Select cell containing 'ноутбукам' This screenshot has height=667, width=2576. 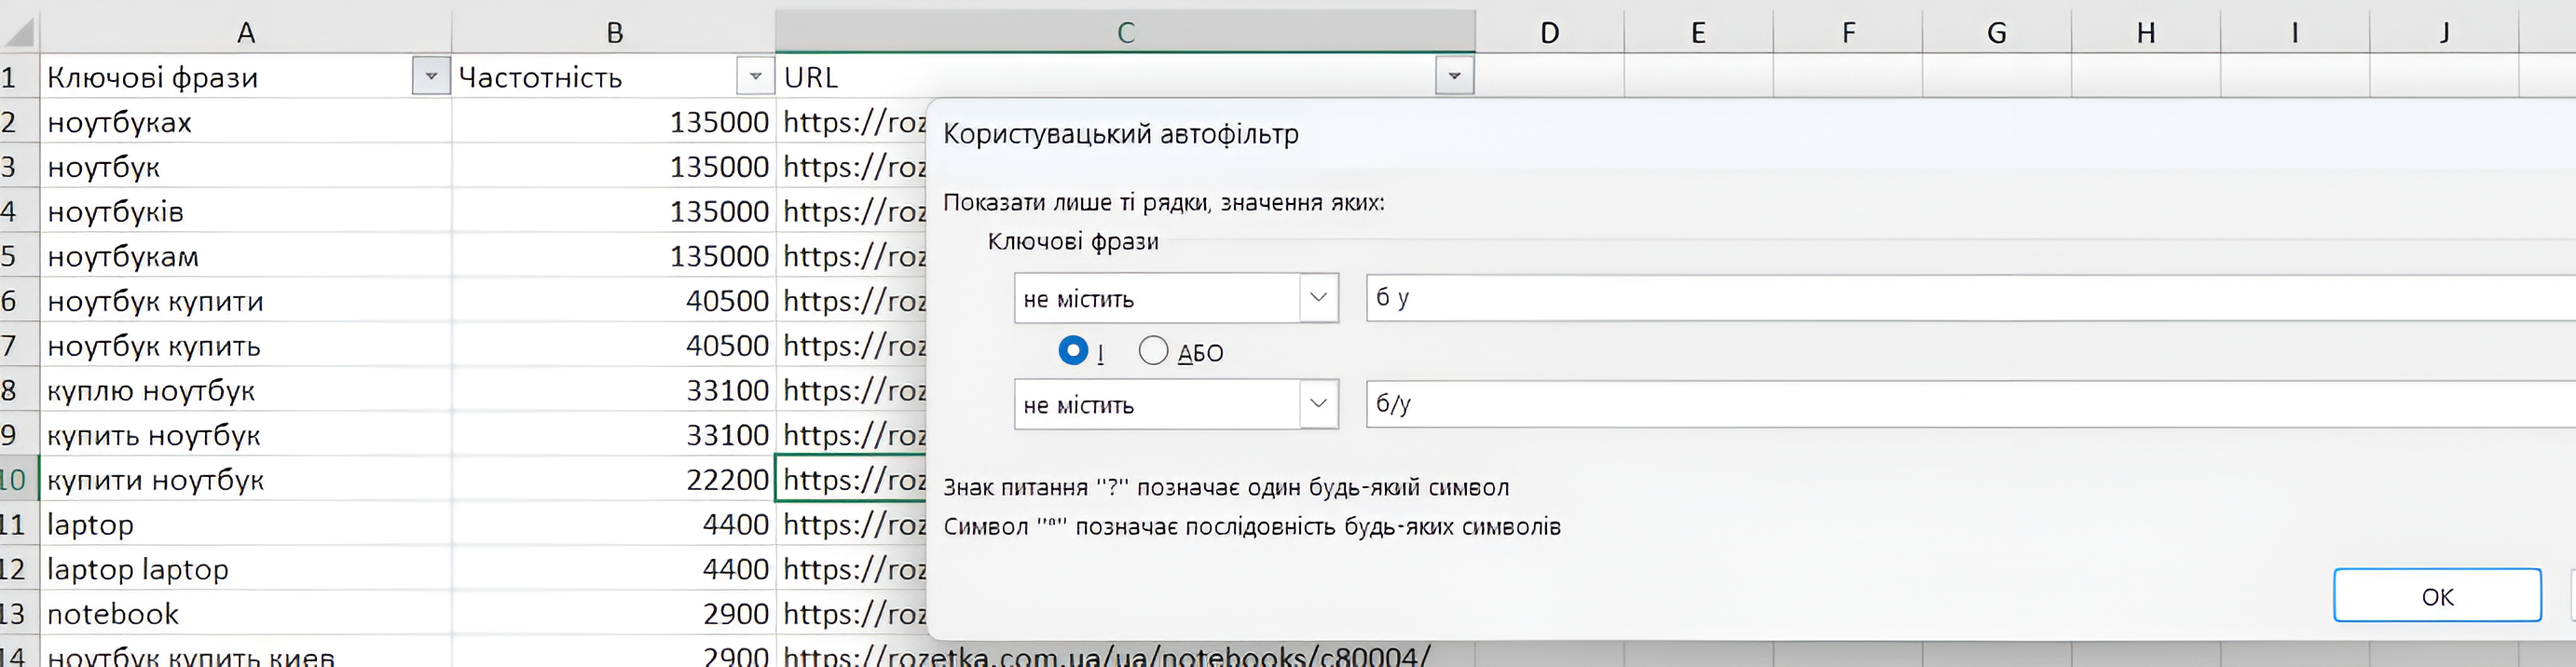tap(246, 255)
